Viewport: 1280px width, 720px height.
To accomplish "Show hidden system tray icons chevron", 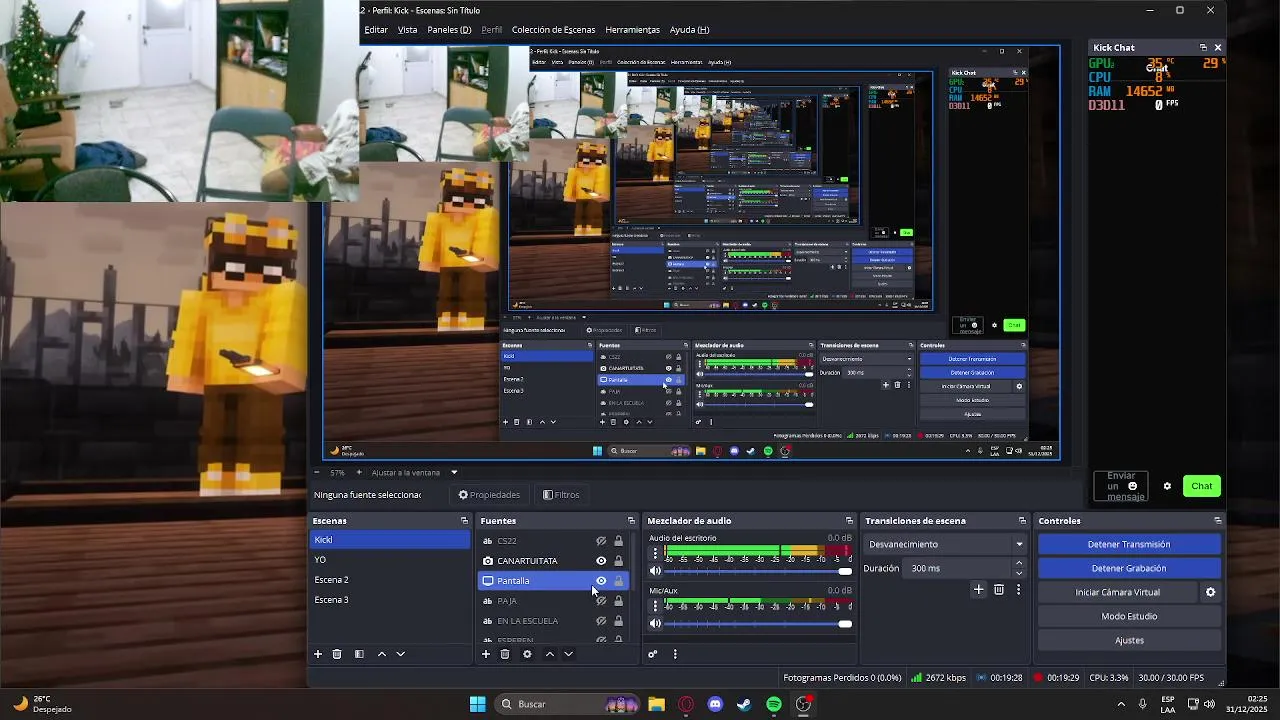I will coord(1121,704).
